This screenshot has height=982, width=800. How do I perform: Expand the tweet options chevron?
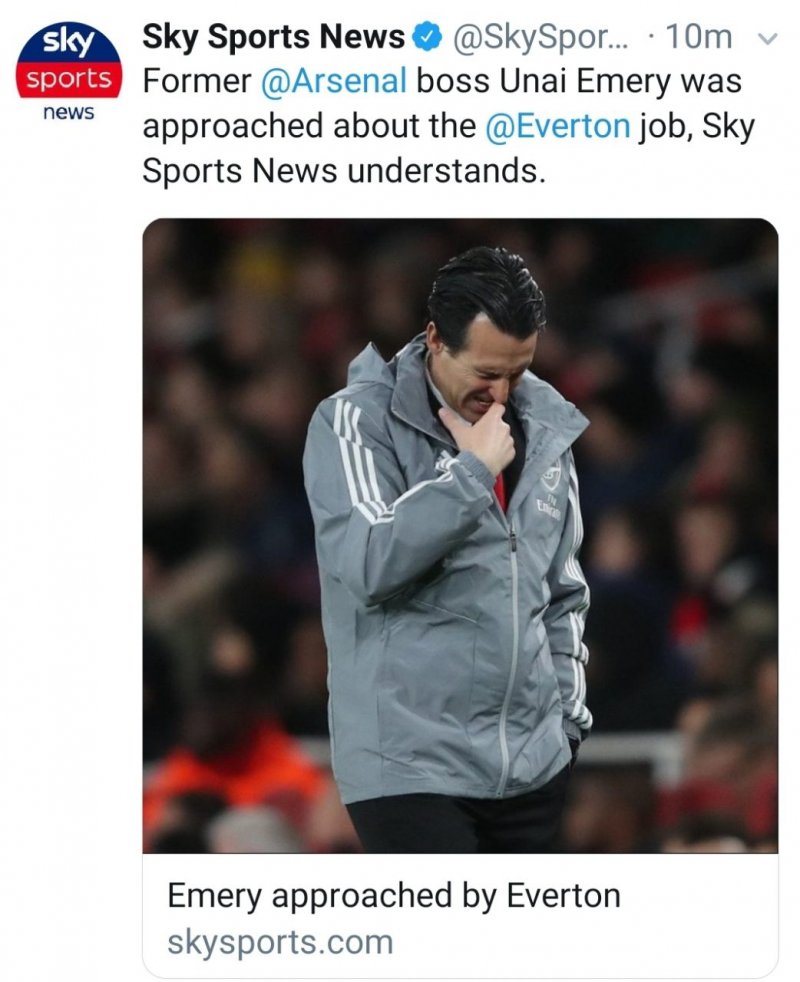[x=768, y=39]
